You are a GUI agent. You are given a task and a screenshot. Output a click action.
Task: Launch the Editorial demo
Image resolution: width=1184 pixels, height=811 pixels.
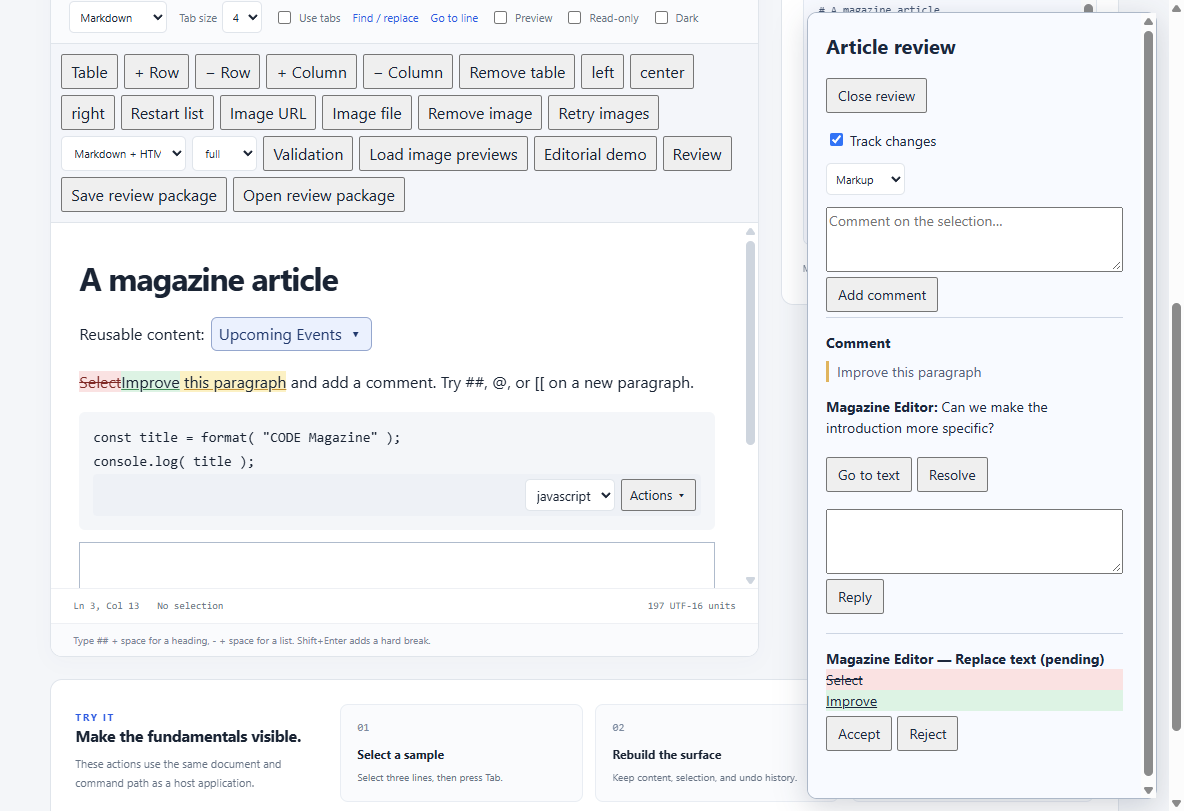click(x=595, y=153)
